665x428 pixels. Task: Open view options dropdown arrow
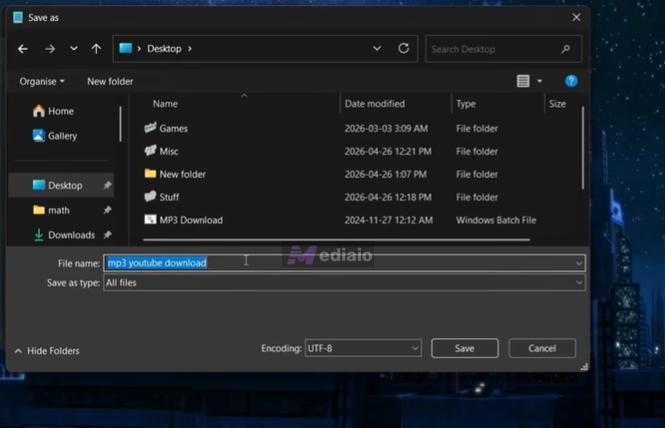[539, 81]
